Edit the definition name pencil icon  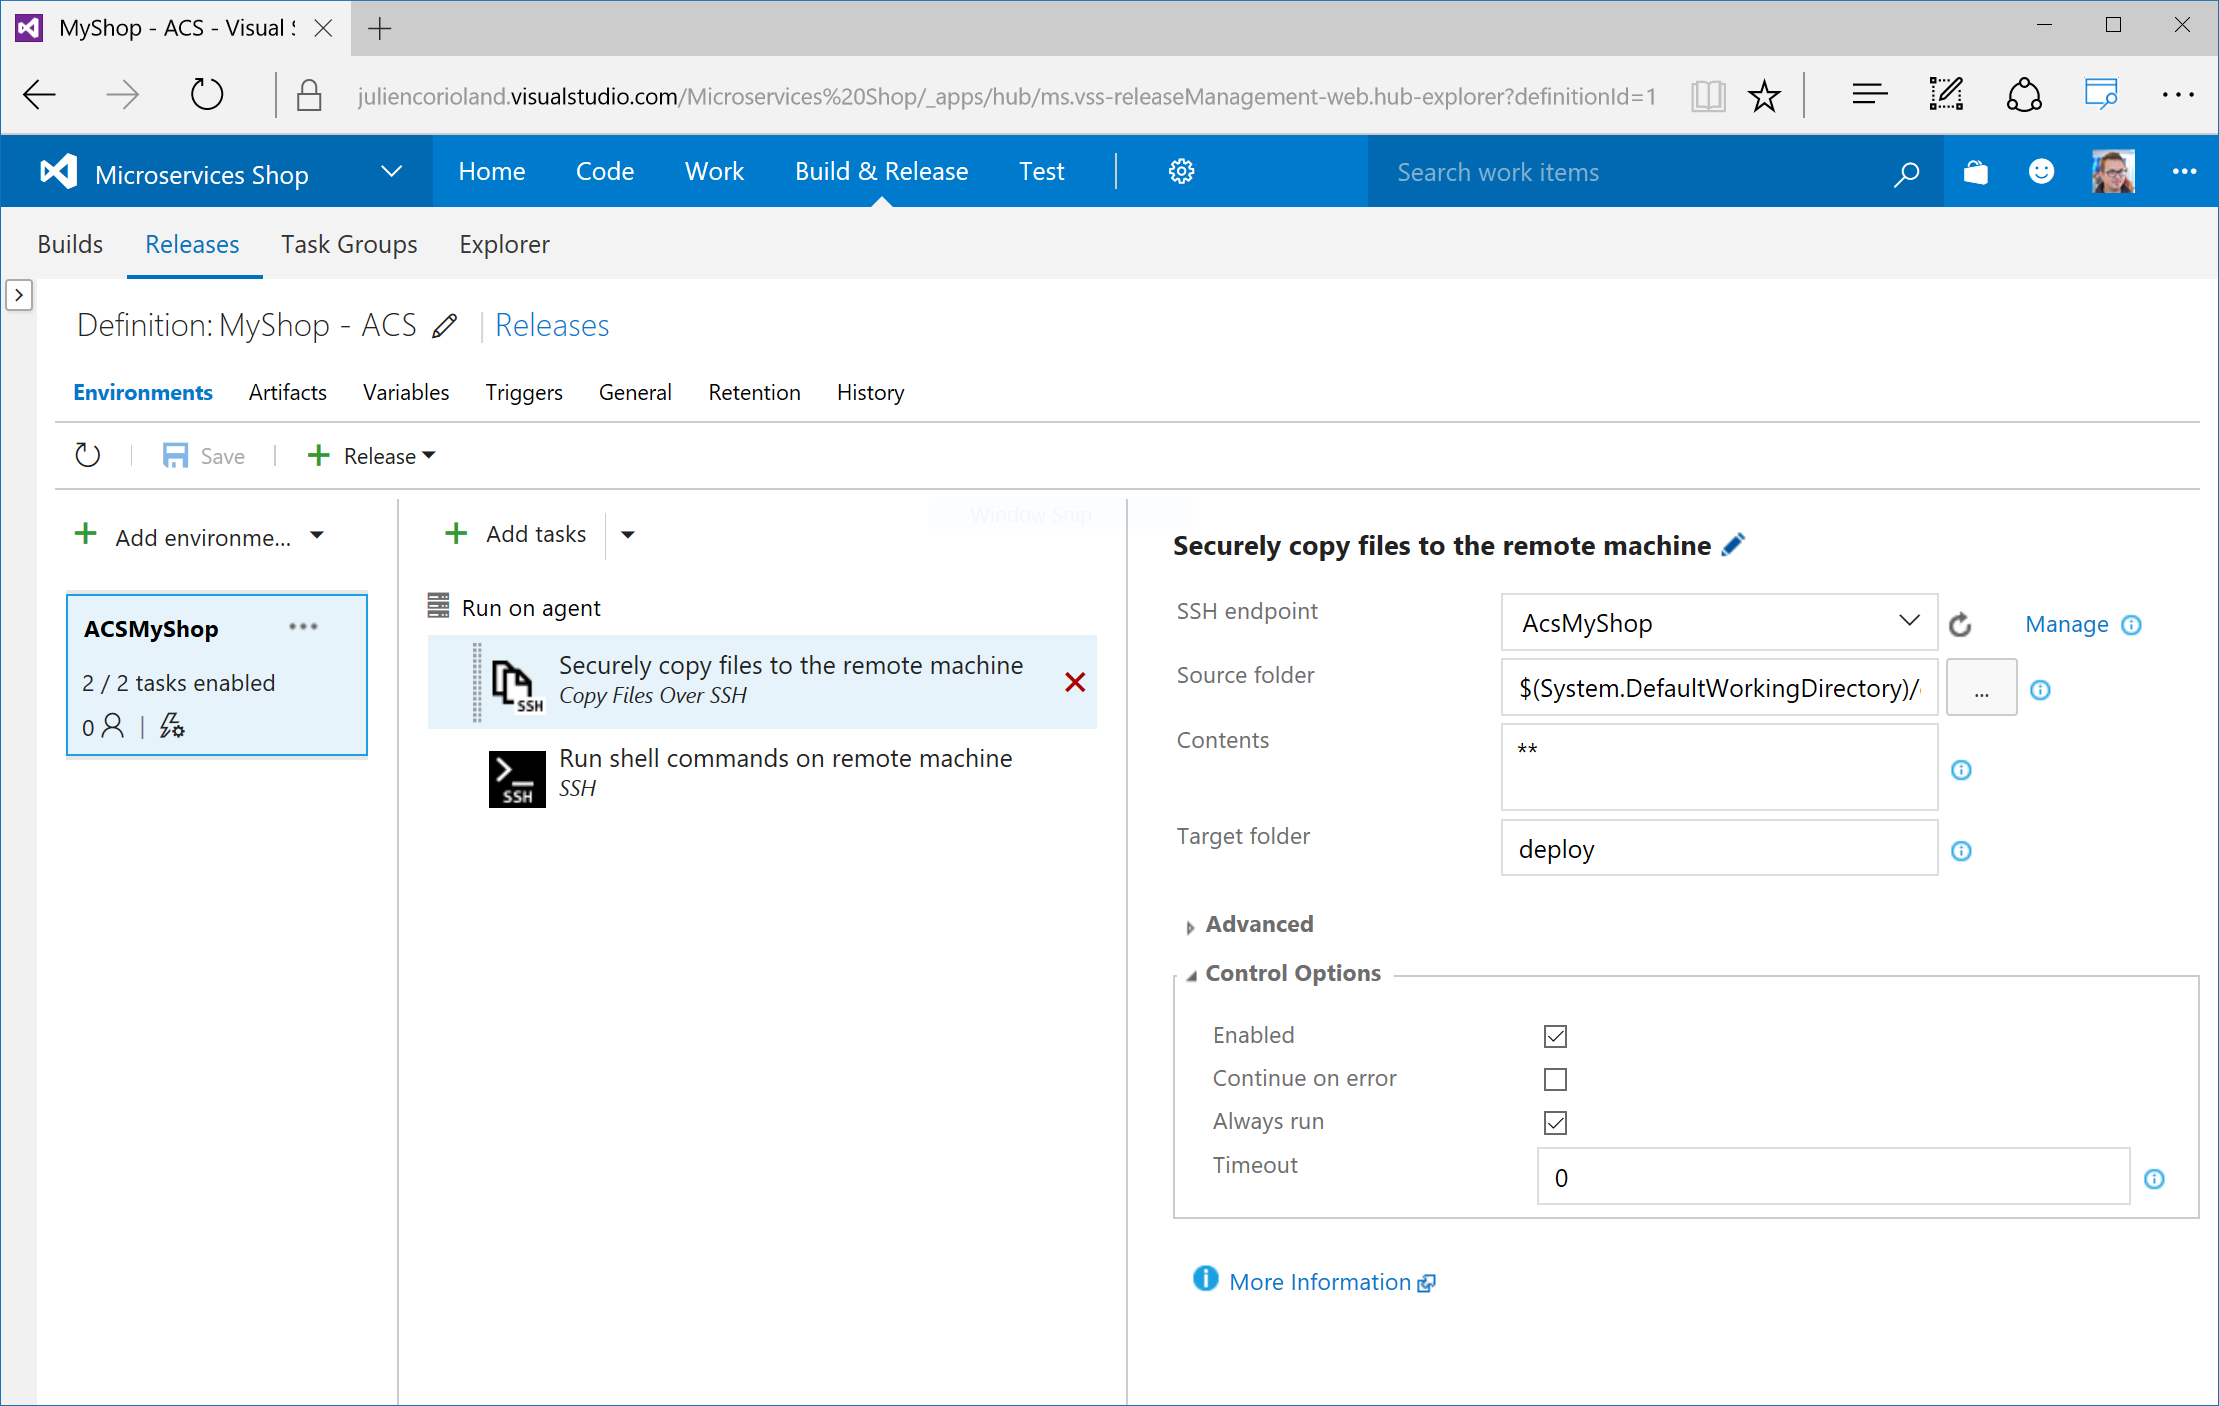pyautogui.click(x=445, y=326)
